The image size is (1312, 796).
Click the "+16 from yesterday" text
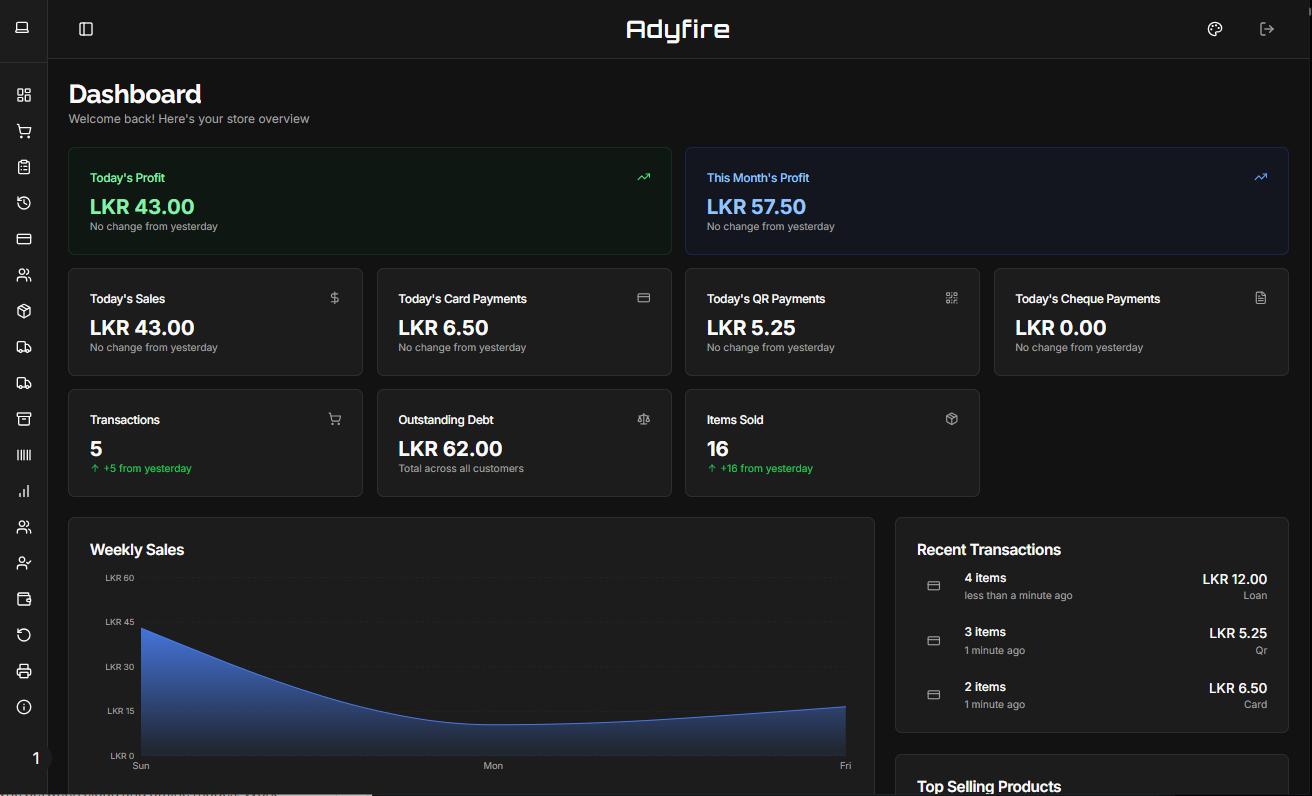click(767, 468)
